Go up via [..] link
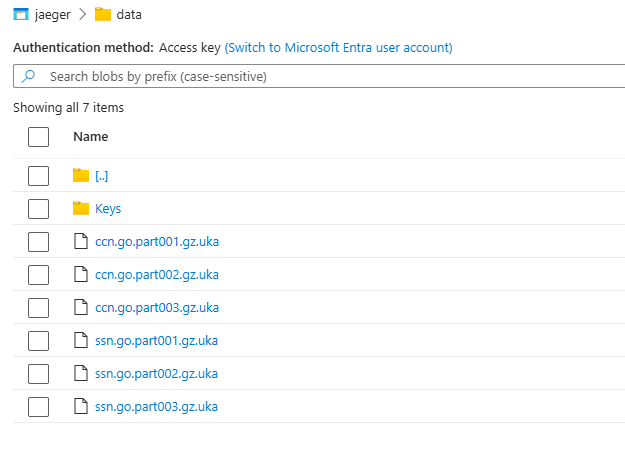Viewport: 625px width, 472px height. click(x=101, y=176)
